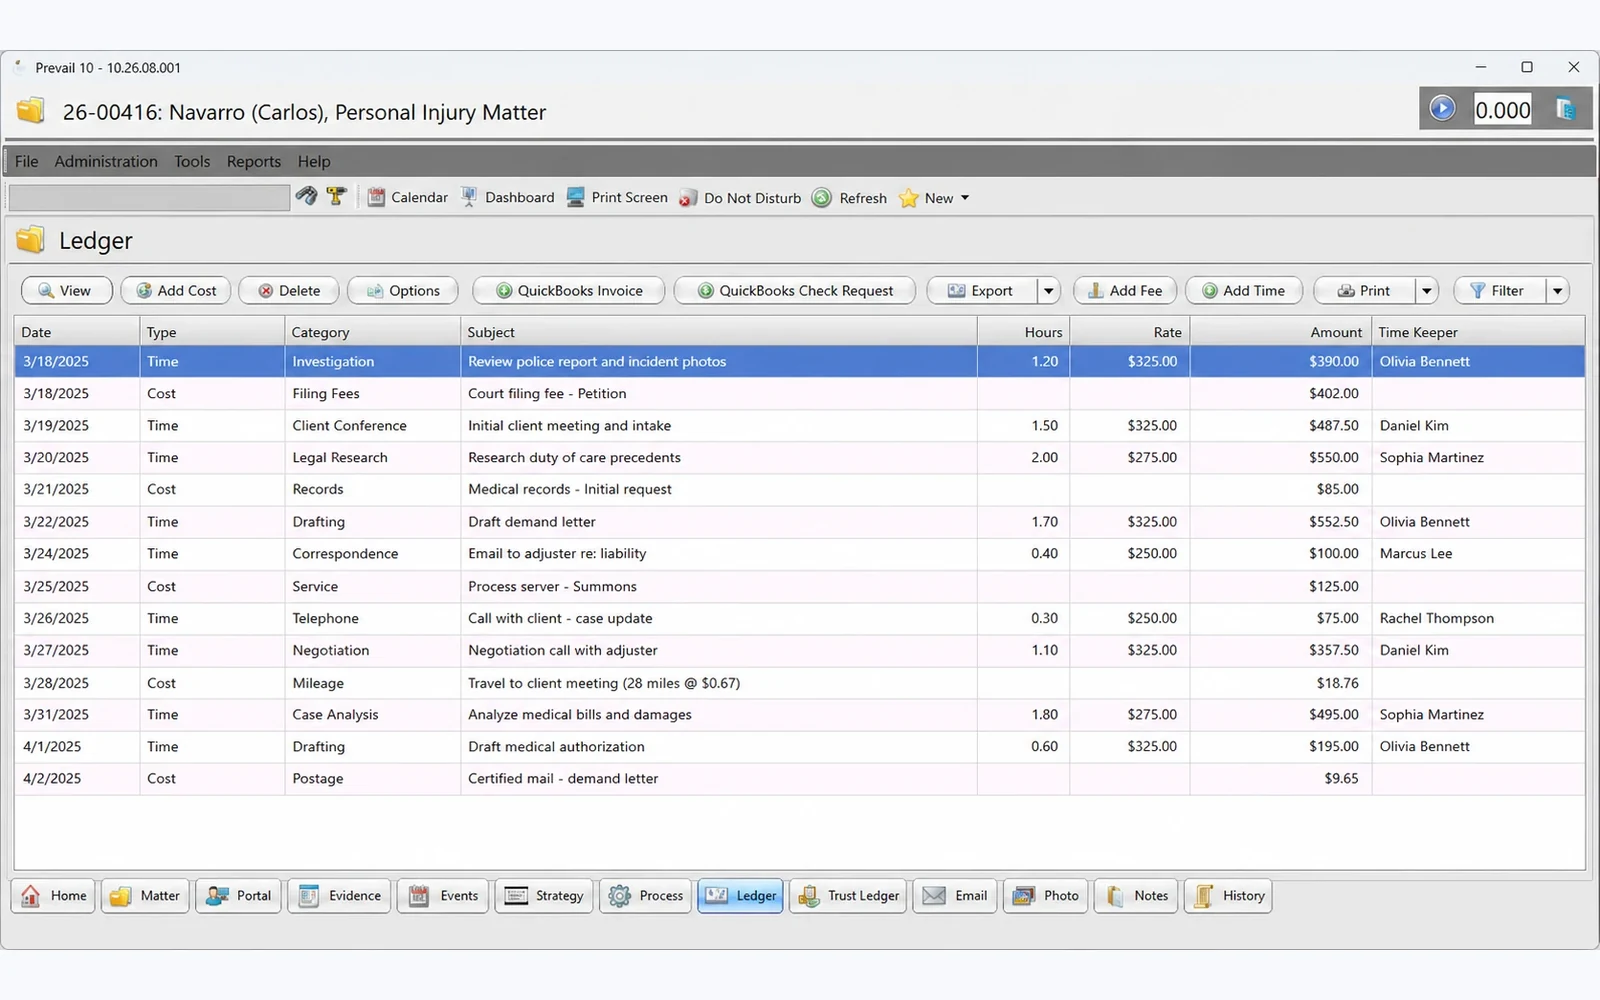Sort by the Date column header

point(77,332)
